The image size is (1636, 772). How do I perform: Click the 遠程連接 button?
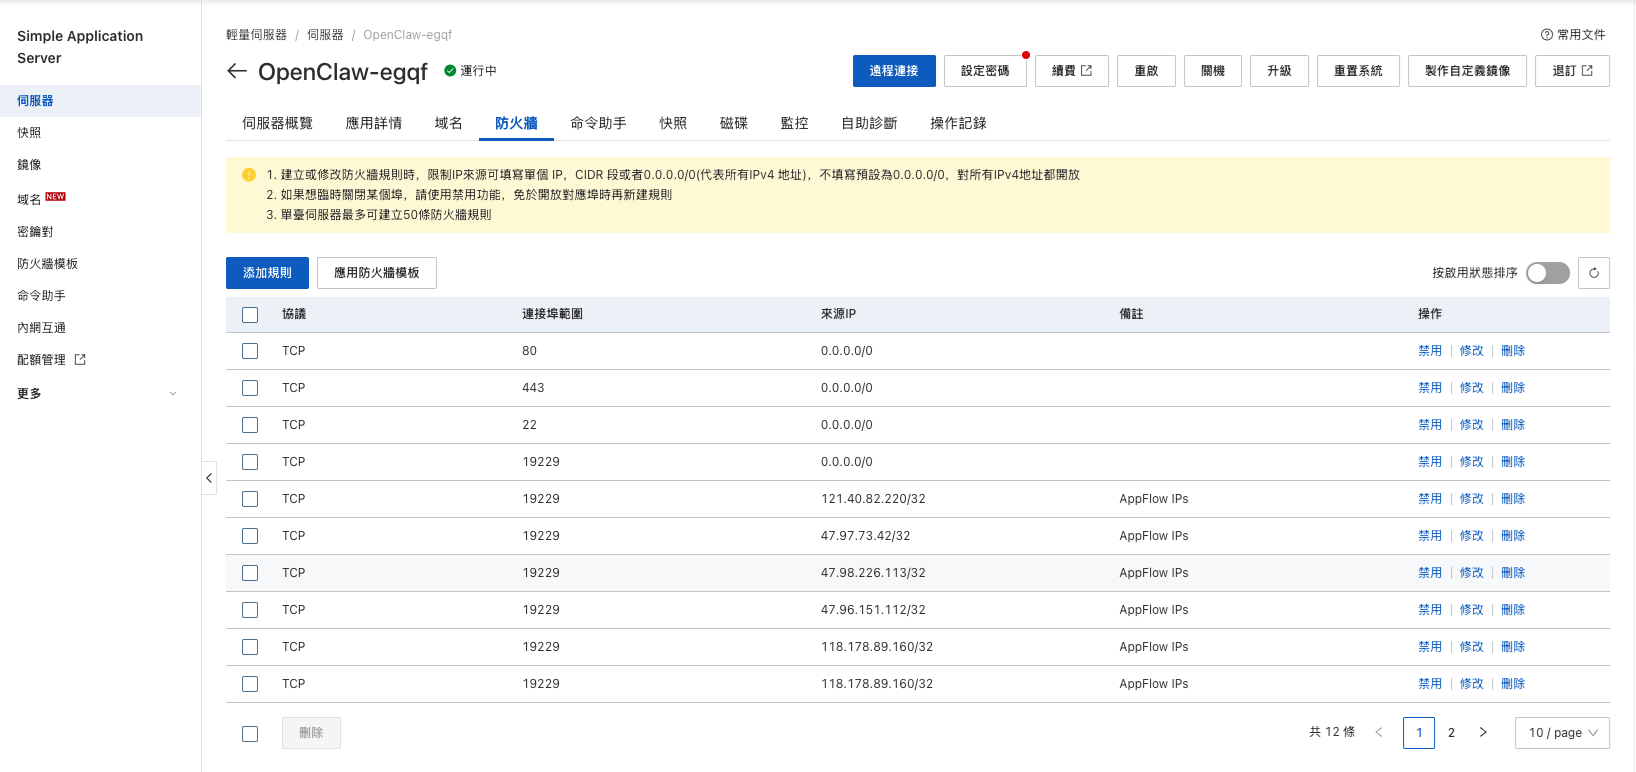(893, 71)
